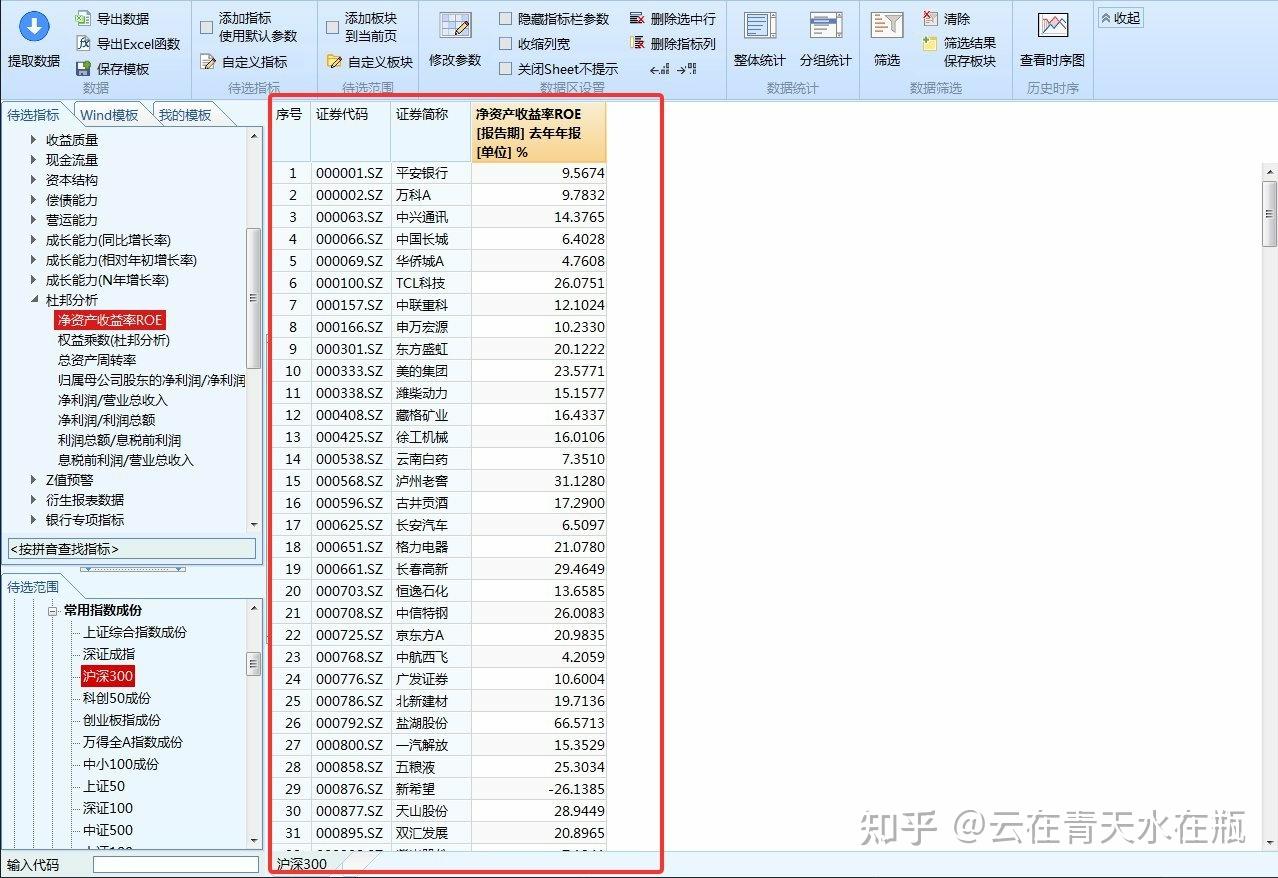Switch to Wind模板 tab
The width and height of the screenshot is (1278, 878).
pos(110,115)
